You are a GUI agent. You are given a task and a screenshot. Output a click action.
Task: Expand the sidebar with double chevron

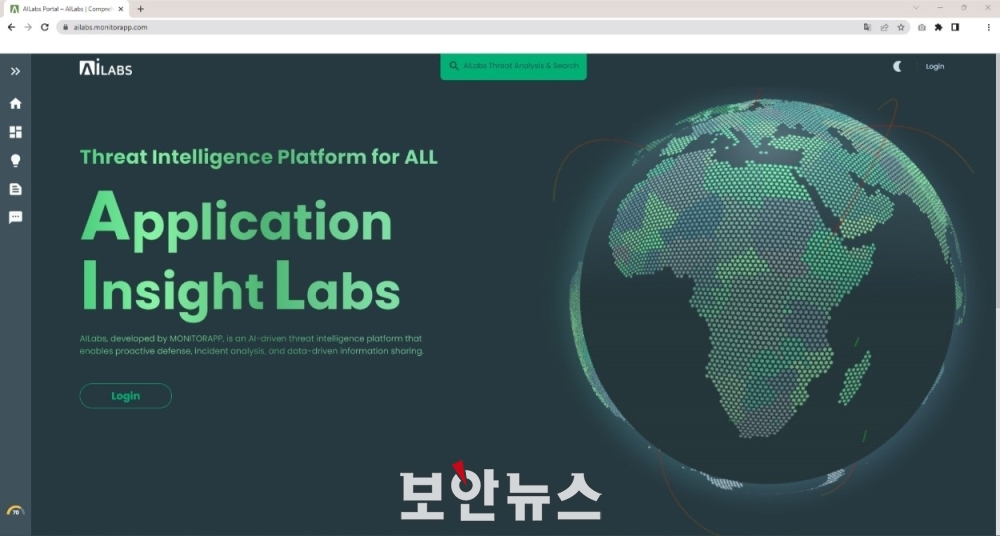click(15, 71)
